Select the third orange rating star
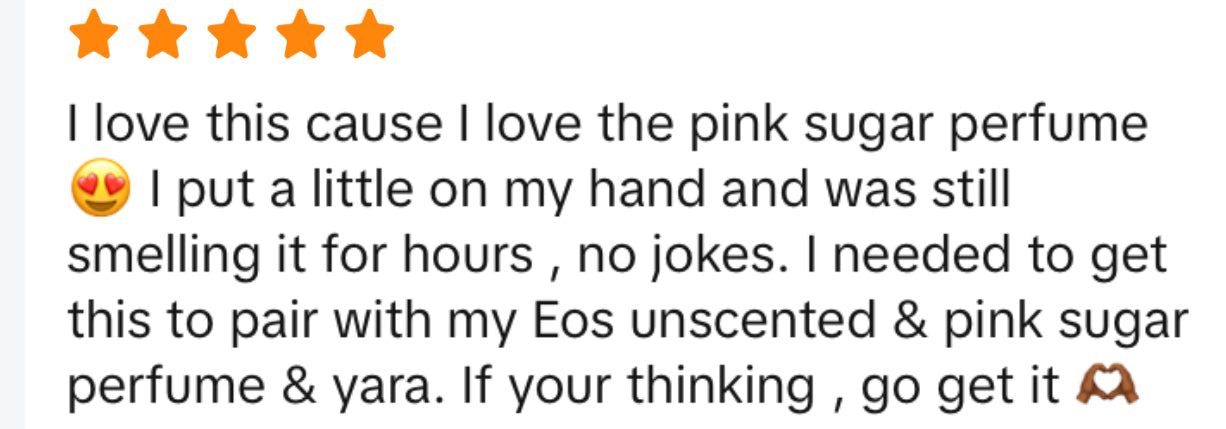This screenshot has width=1226, height=429. (x=231, y=37)
